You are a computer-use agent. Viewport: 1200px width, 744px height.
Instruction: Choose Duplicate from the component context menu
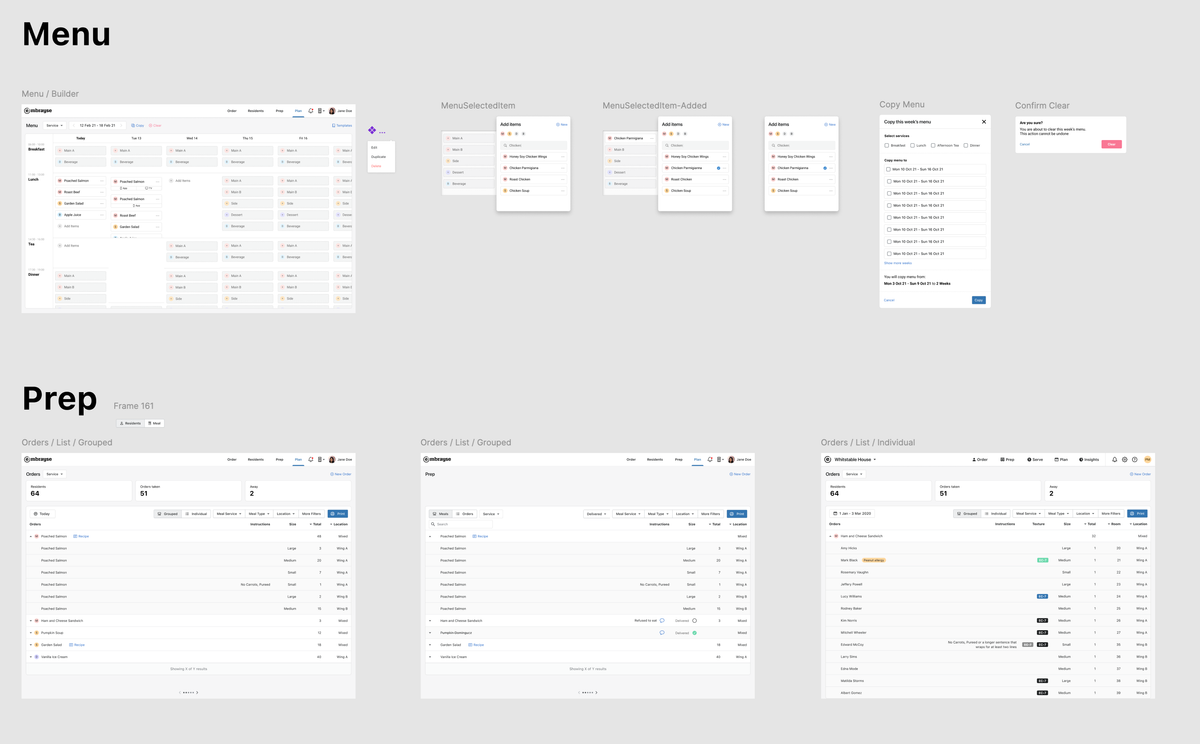378,157
